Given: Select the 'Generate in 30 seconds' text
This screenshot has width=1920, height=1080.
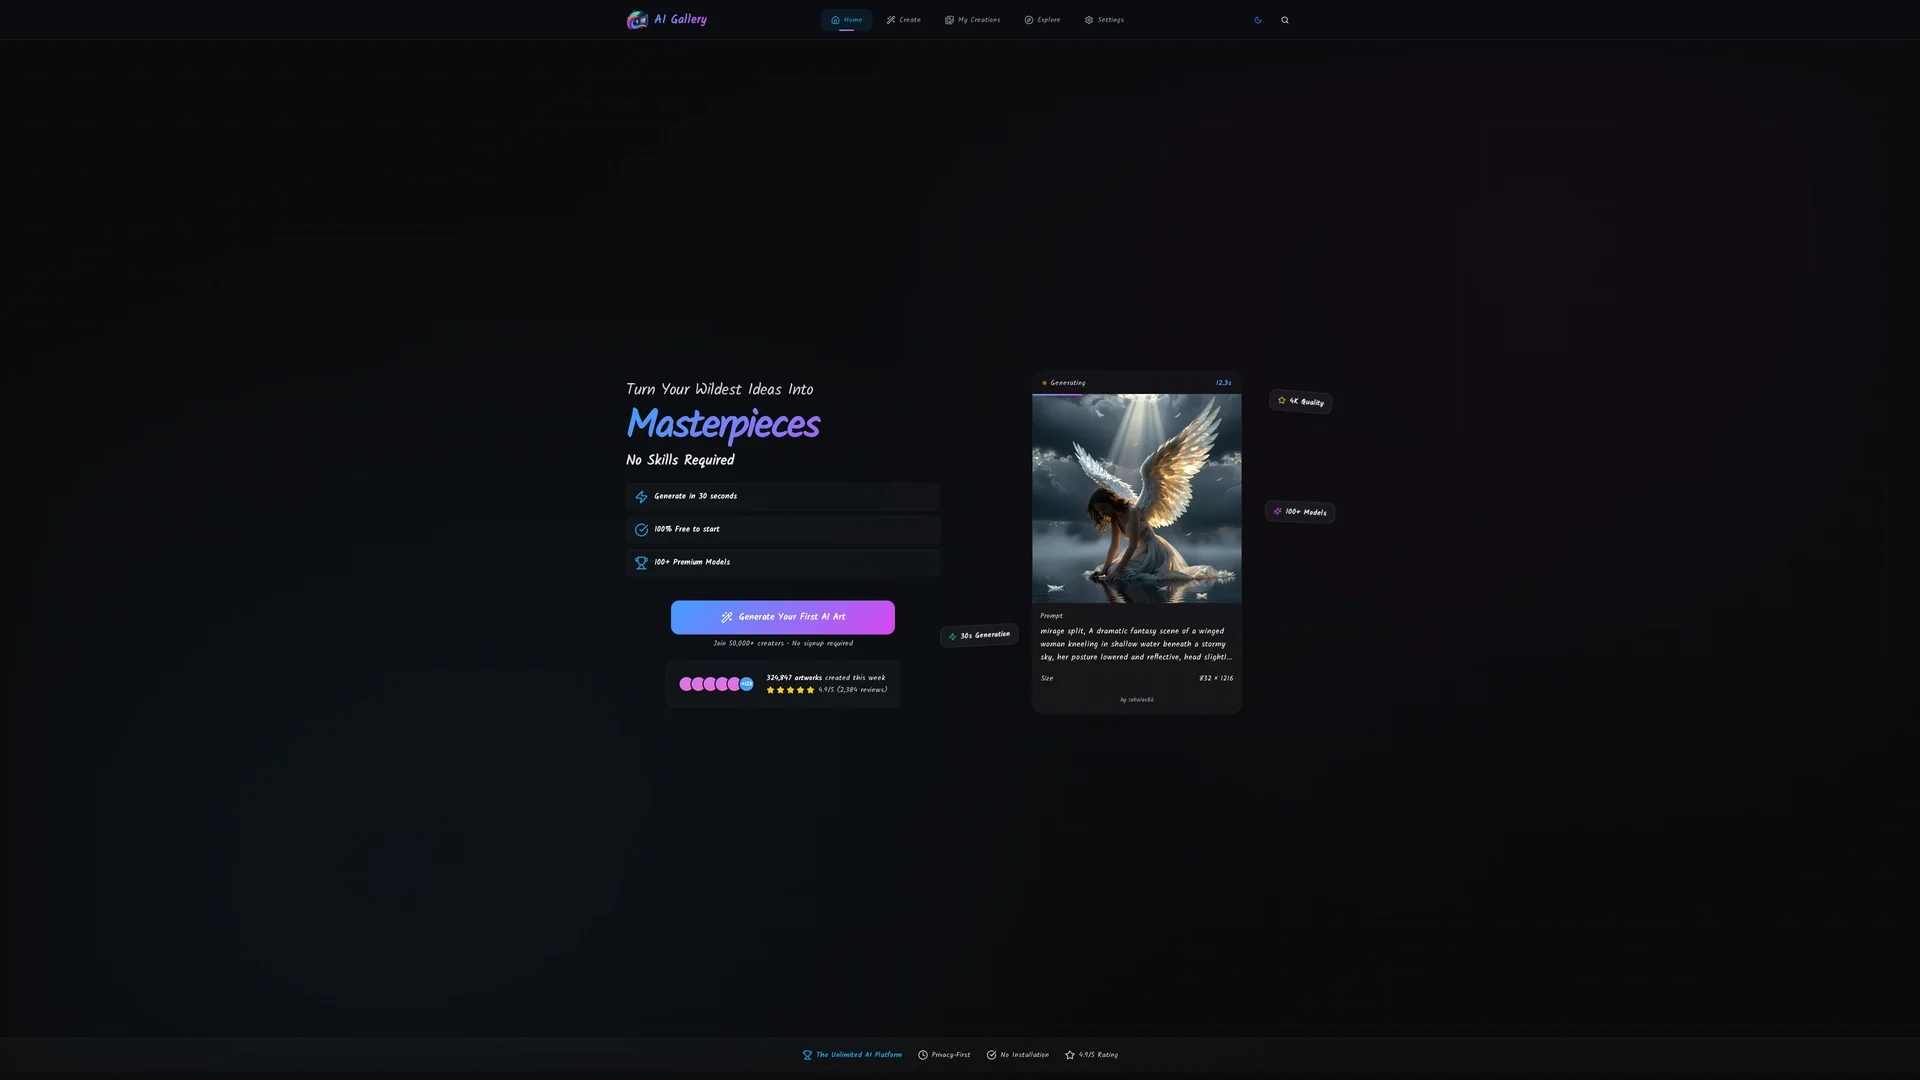Looking at the screenshot, I should click(695, 496).
